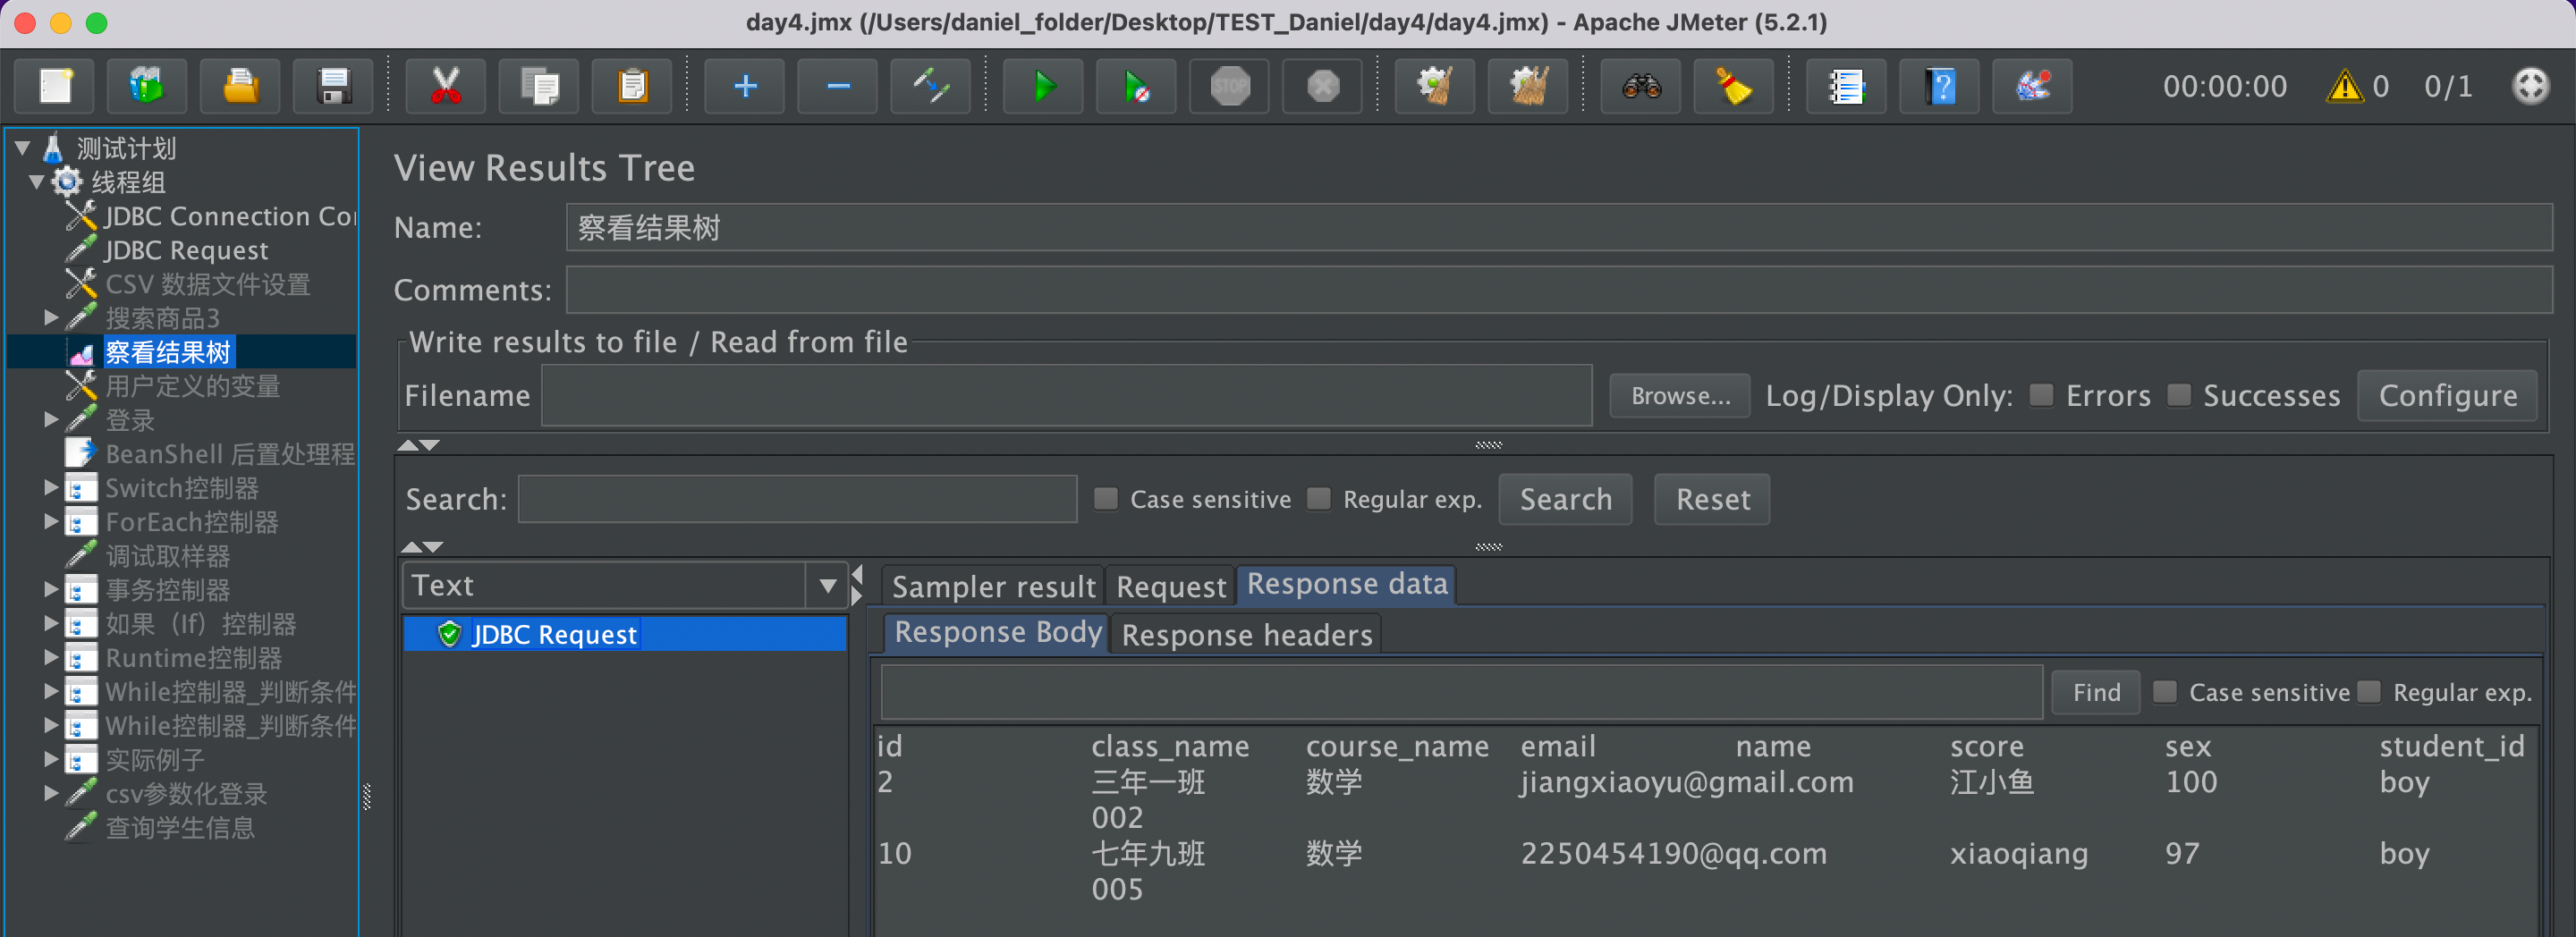Click the yellow warning log icon

pos(2345,86)
